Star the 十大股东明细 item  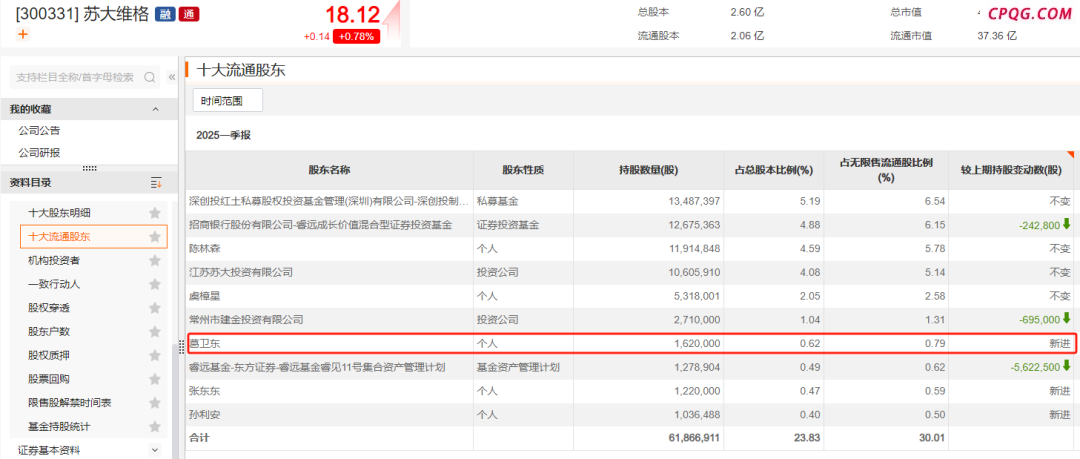click(x=155, y=213)
